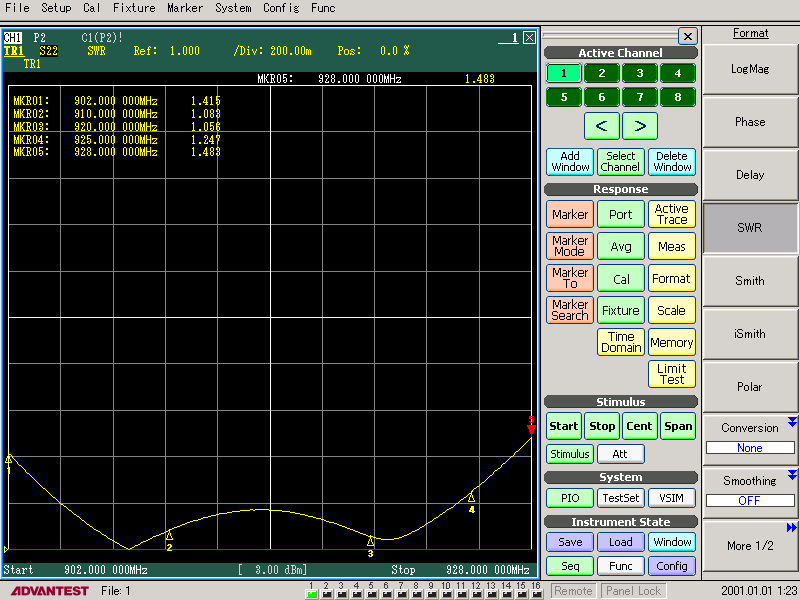Select active channel 1
Screen dimensions: 800x600
(x=564, y=73)
